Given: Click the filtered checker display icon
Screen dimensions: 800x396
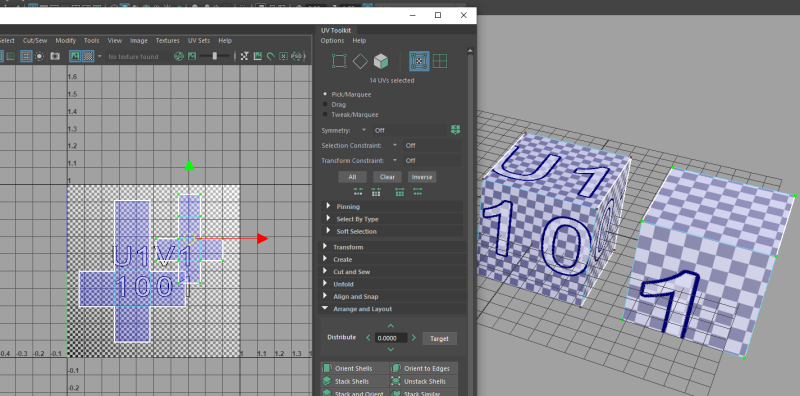Looking at the screenshot, I should pyautogui.click(x=244, y=56).
